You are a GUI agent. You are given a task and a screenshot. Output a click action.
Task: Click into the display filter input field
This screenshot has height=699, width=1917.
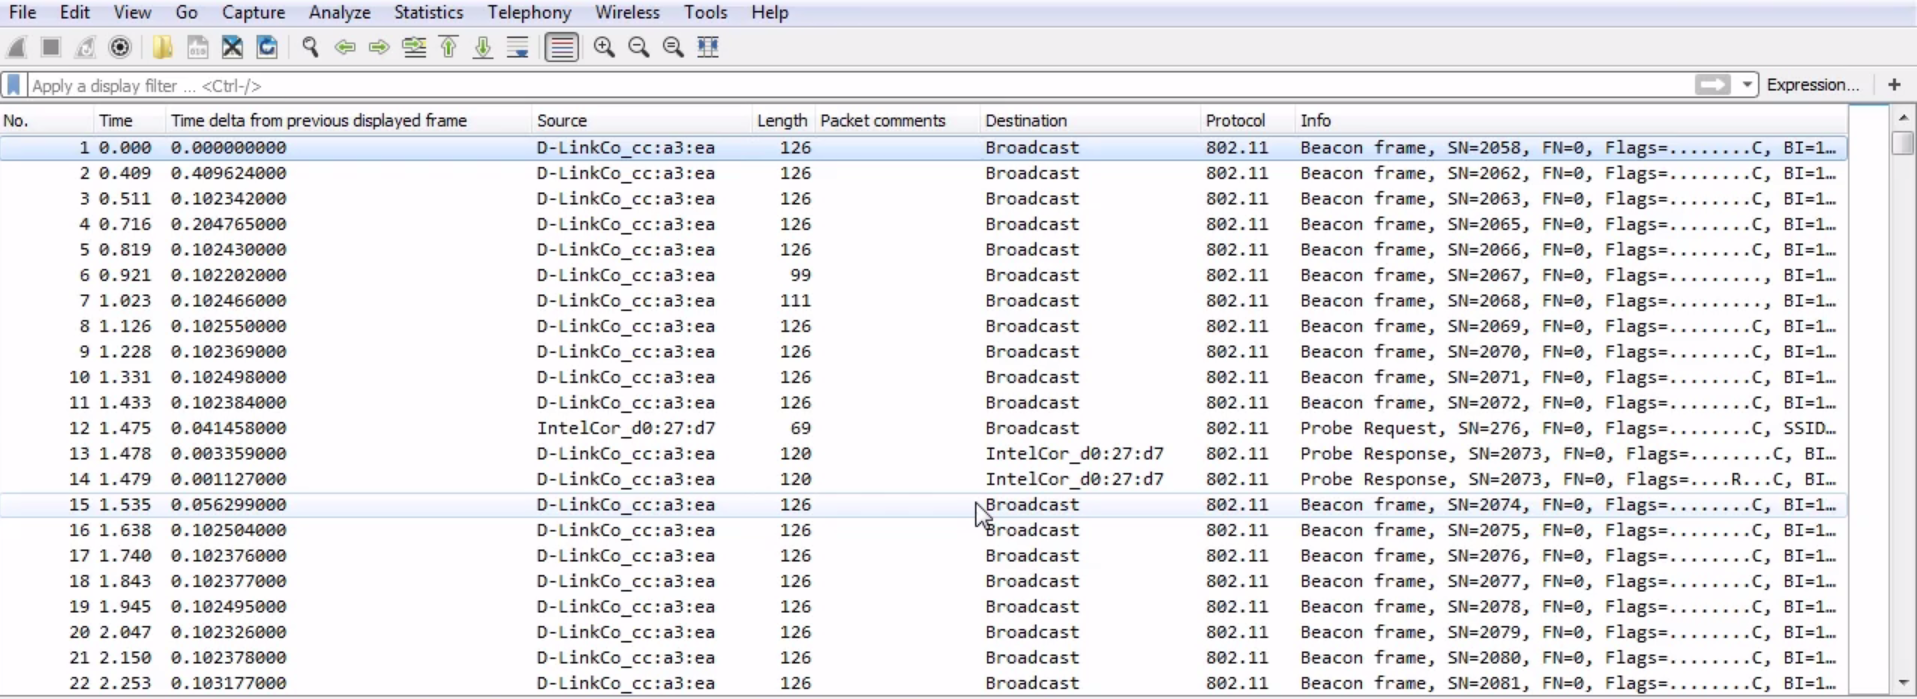[800, 86]
